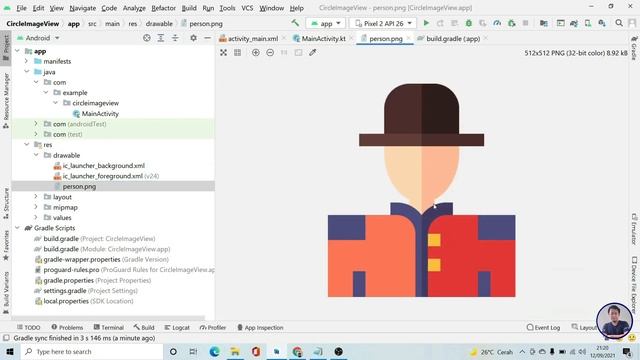Screen dimensions: 640x360
Task: Click the Select Opened File target icon
Action: click(147, 38)
